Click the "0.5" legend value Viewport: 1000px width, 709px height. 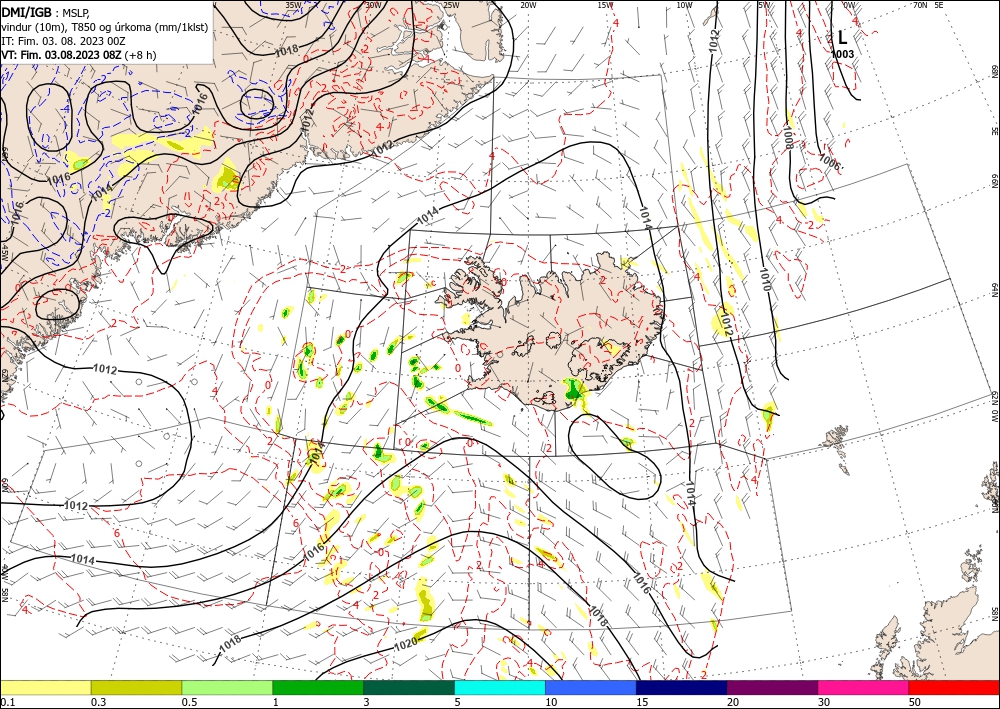pyautogui.click(x=189, y=702)
